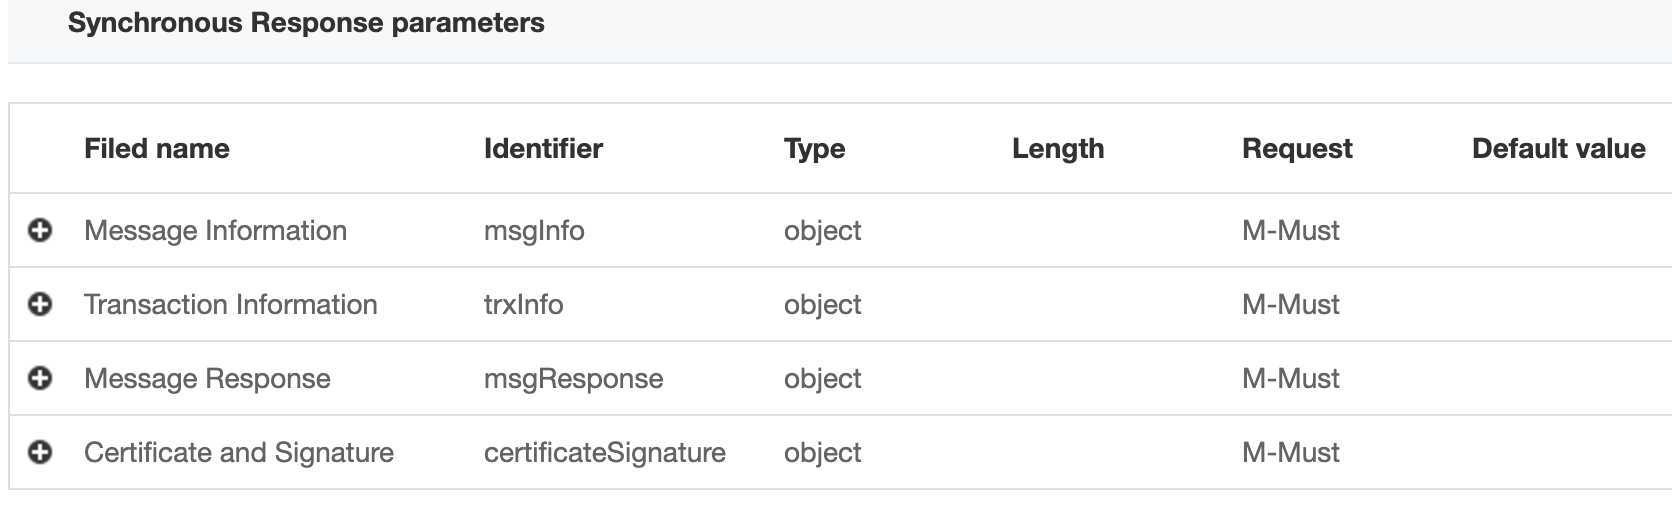Click the Transaction Information field name
This screenshot has height=526, width=1672.
click(231, 305)
